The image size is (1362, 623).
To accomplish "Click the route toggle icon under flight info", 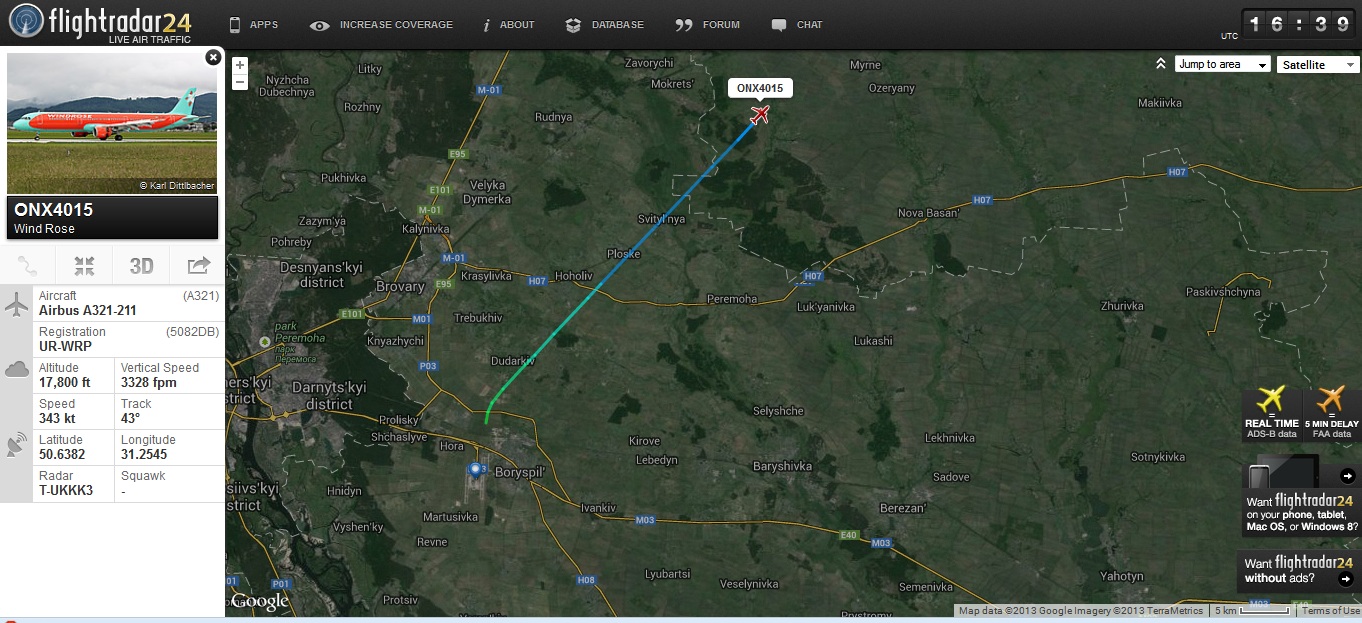I will (x=28, y=266).
